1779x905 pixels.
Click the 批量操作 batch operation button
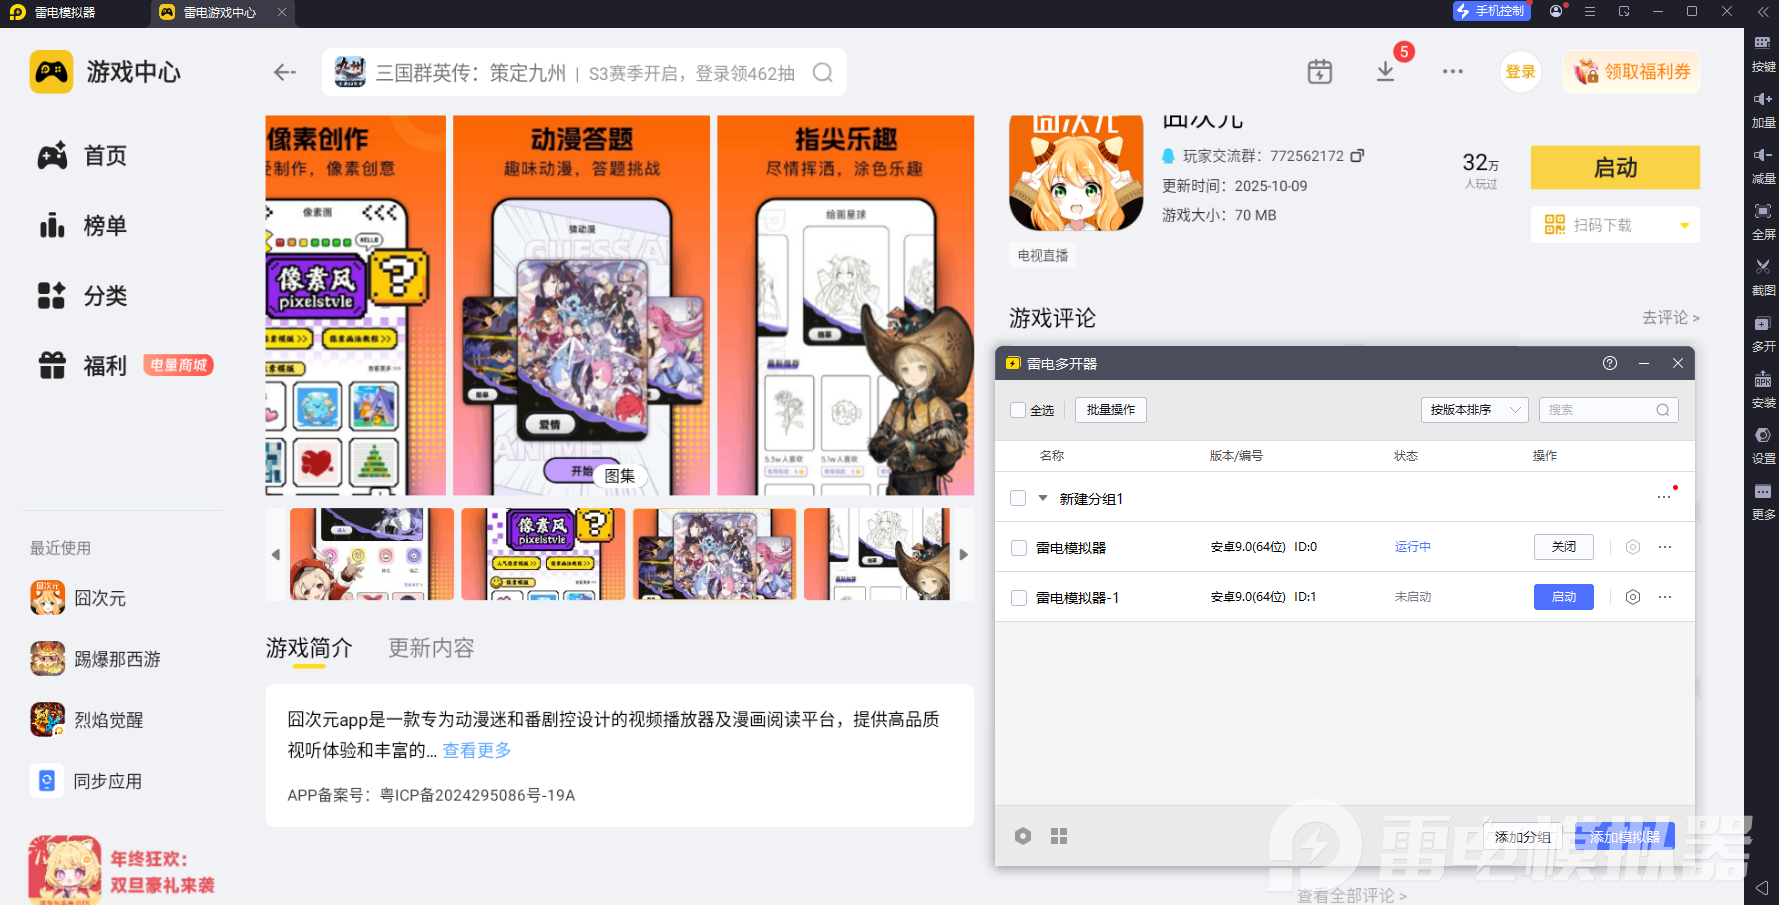(1111, 410)
